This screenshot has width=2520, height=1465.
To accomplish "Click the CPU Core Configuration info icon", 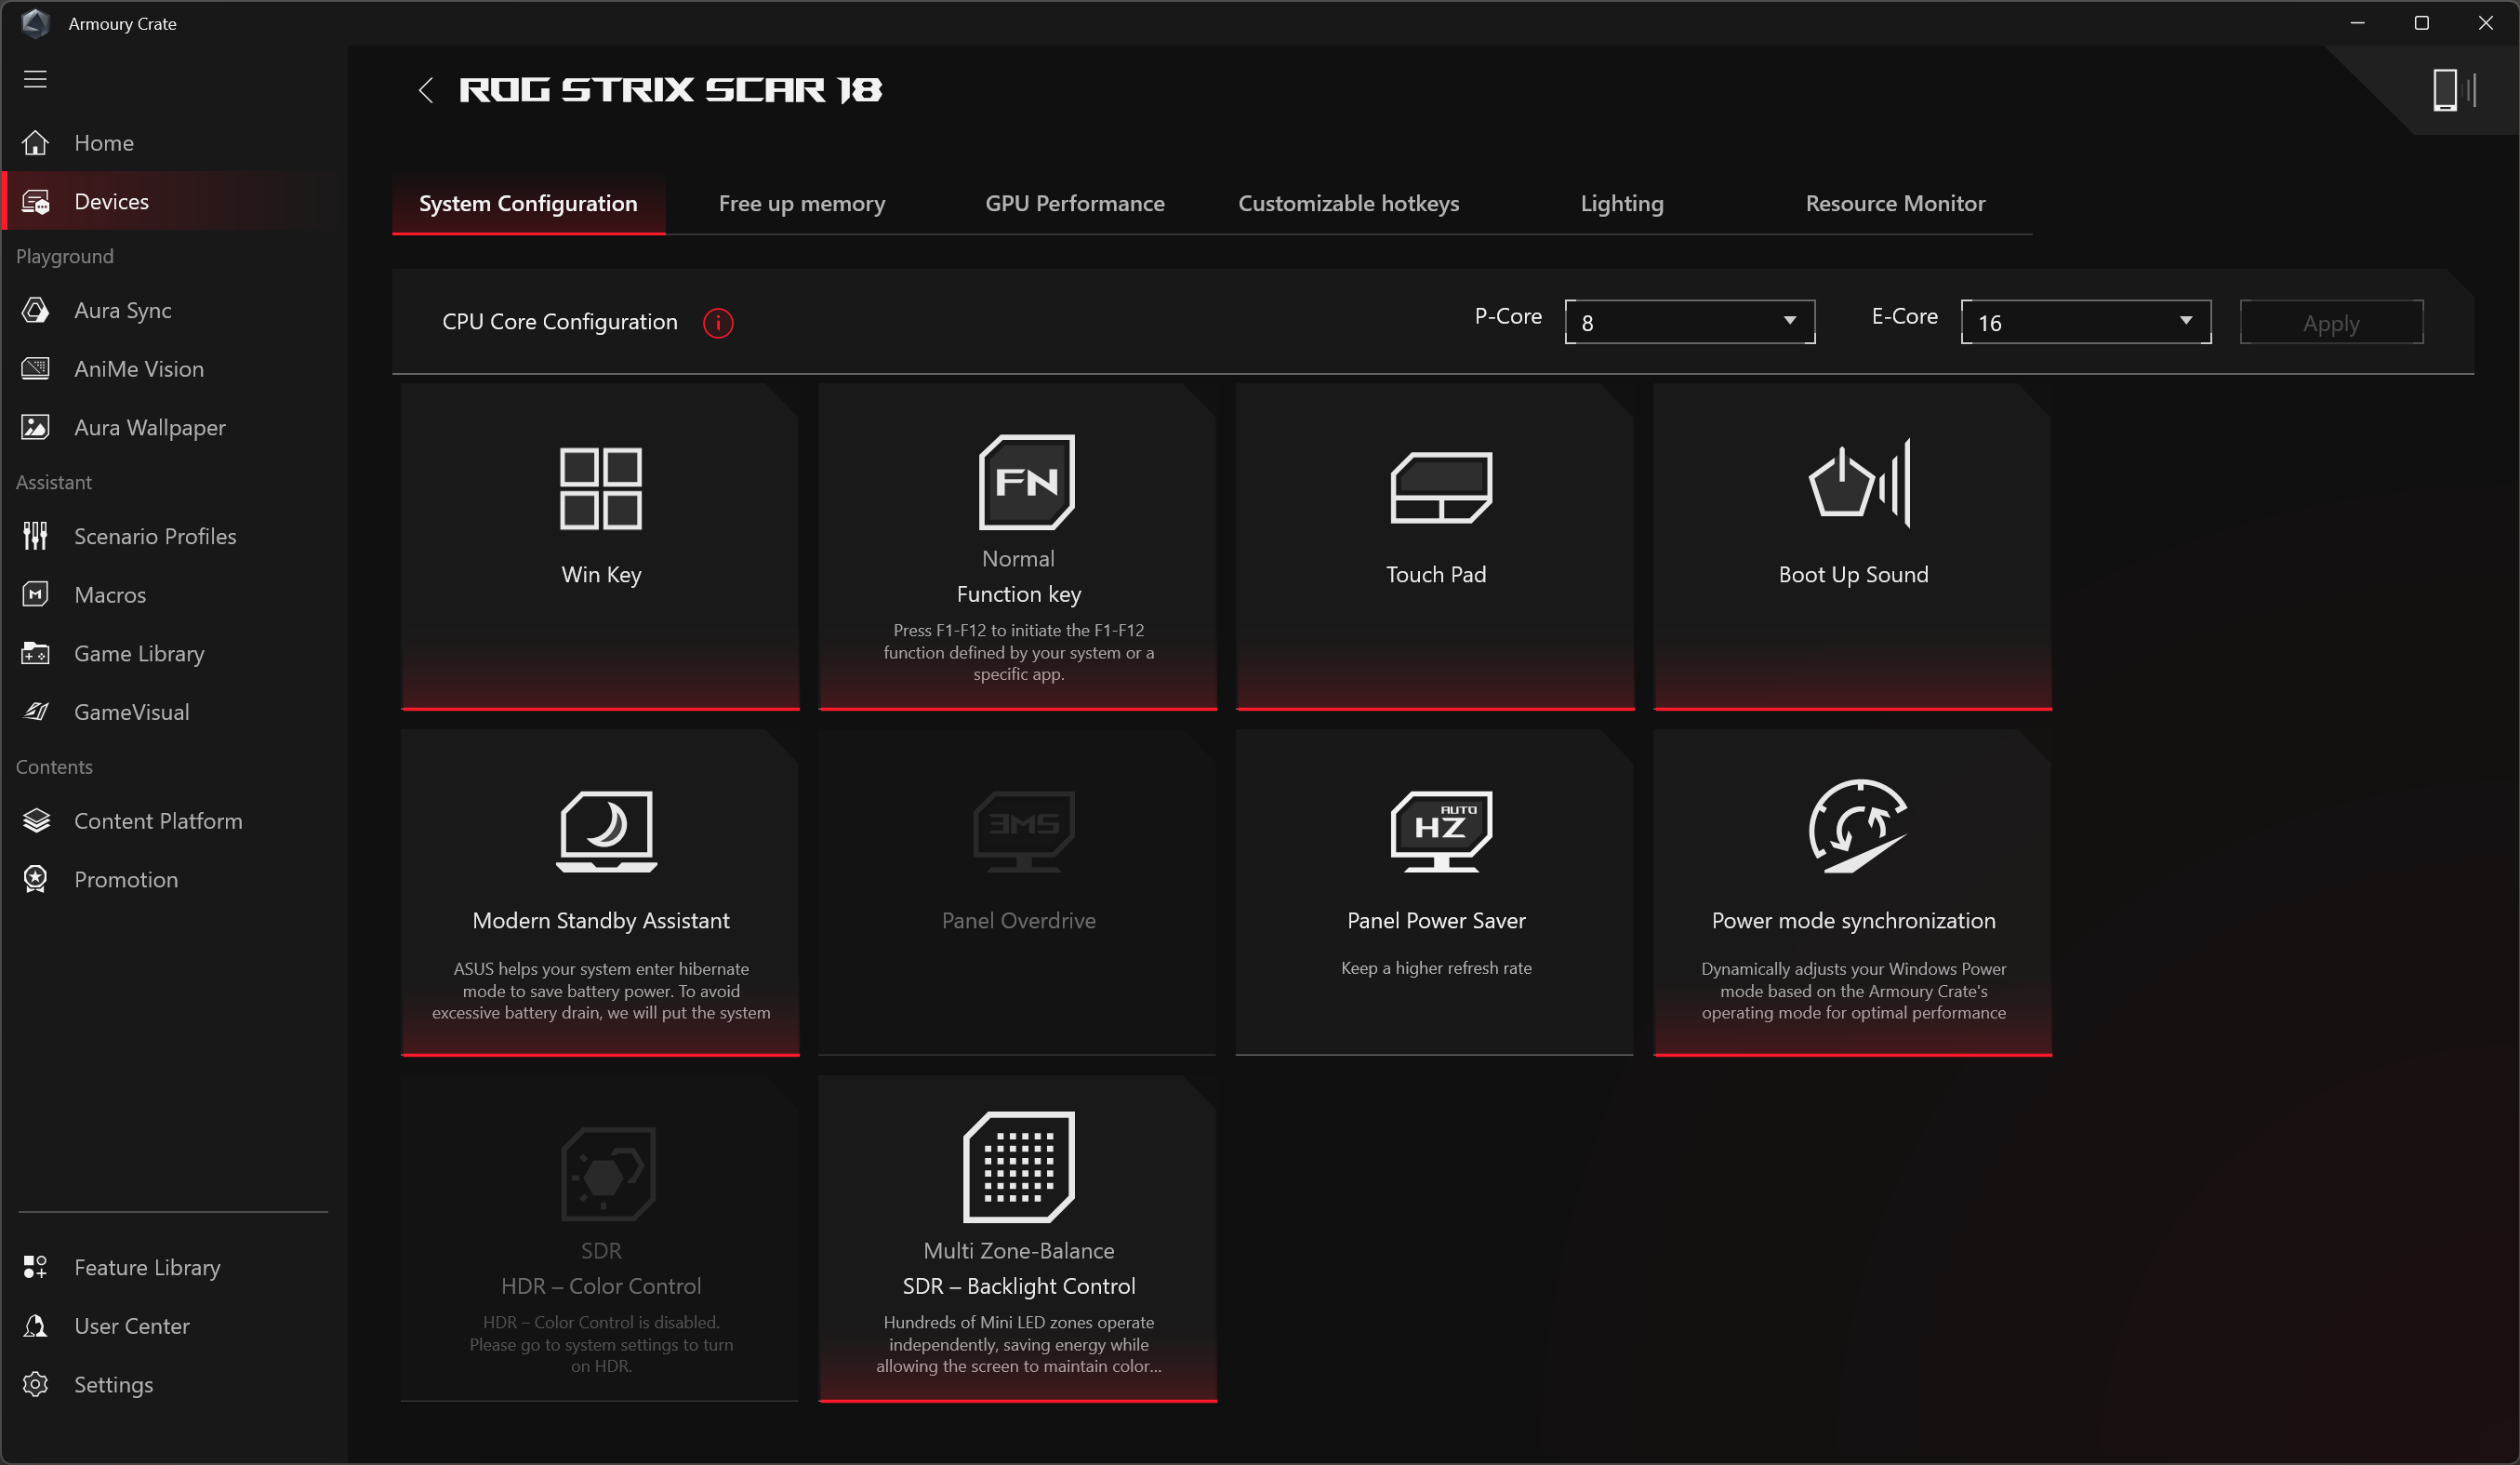I will point(717,323).
